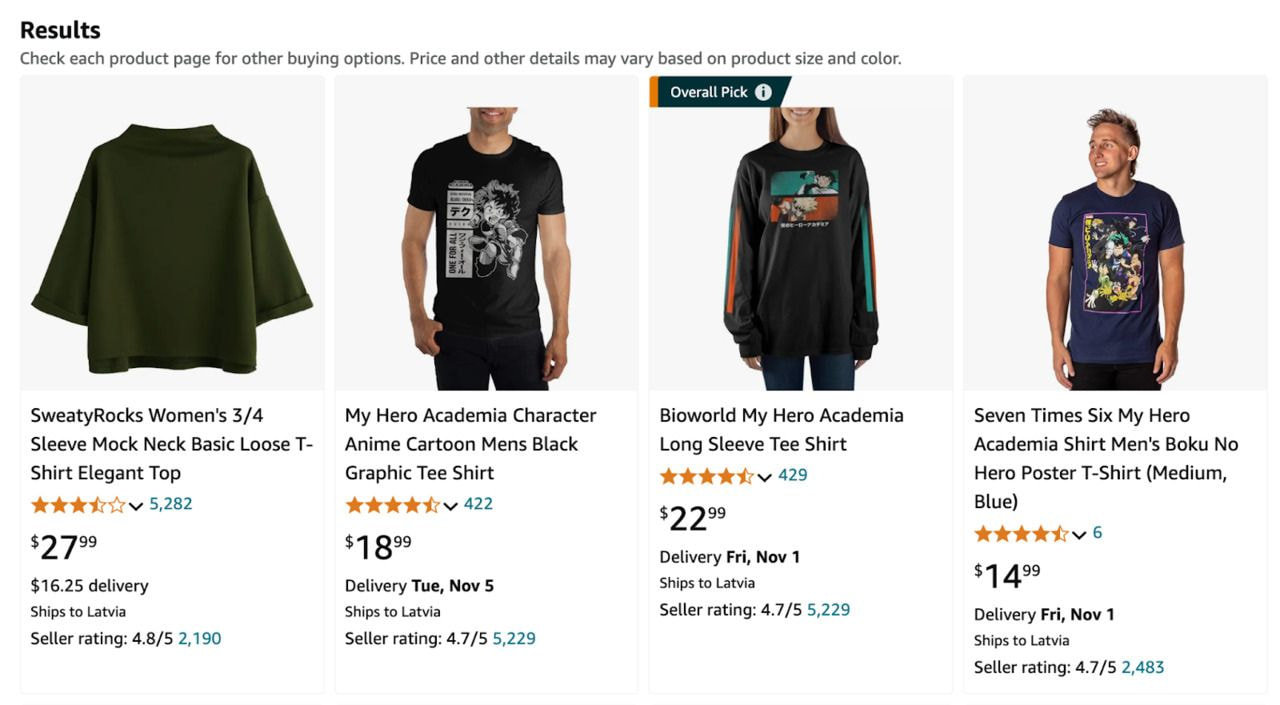Open rating dropdown for Bioworld long sleeve
This screenshot has height=705, width=1280.
(765, 477)
